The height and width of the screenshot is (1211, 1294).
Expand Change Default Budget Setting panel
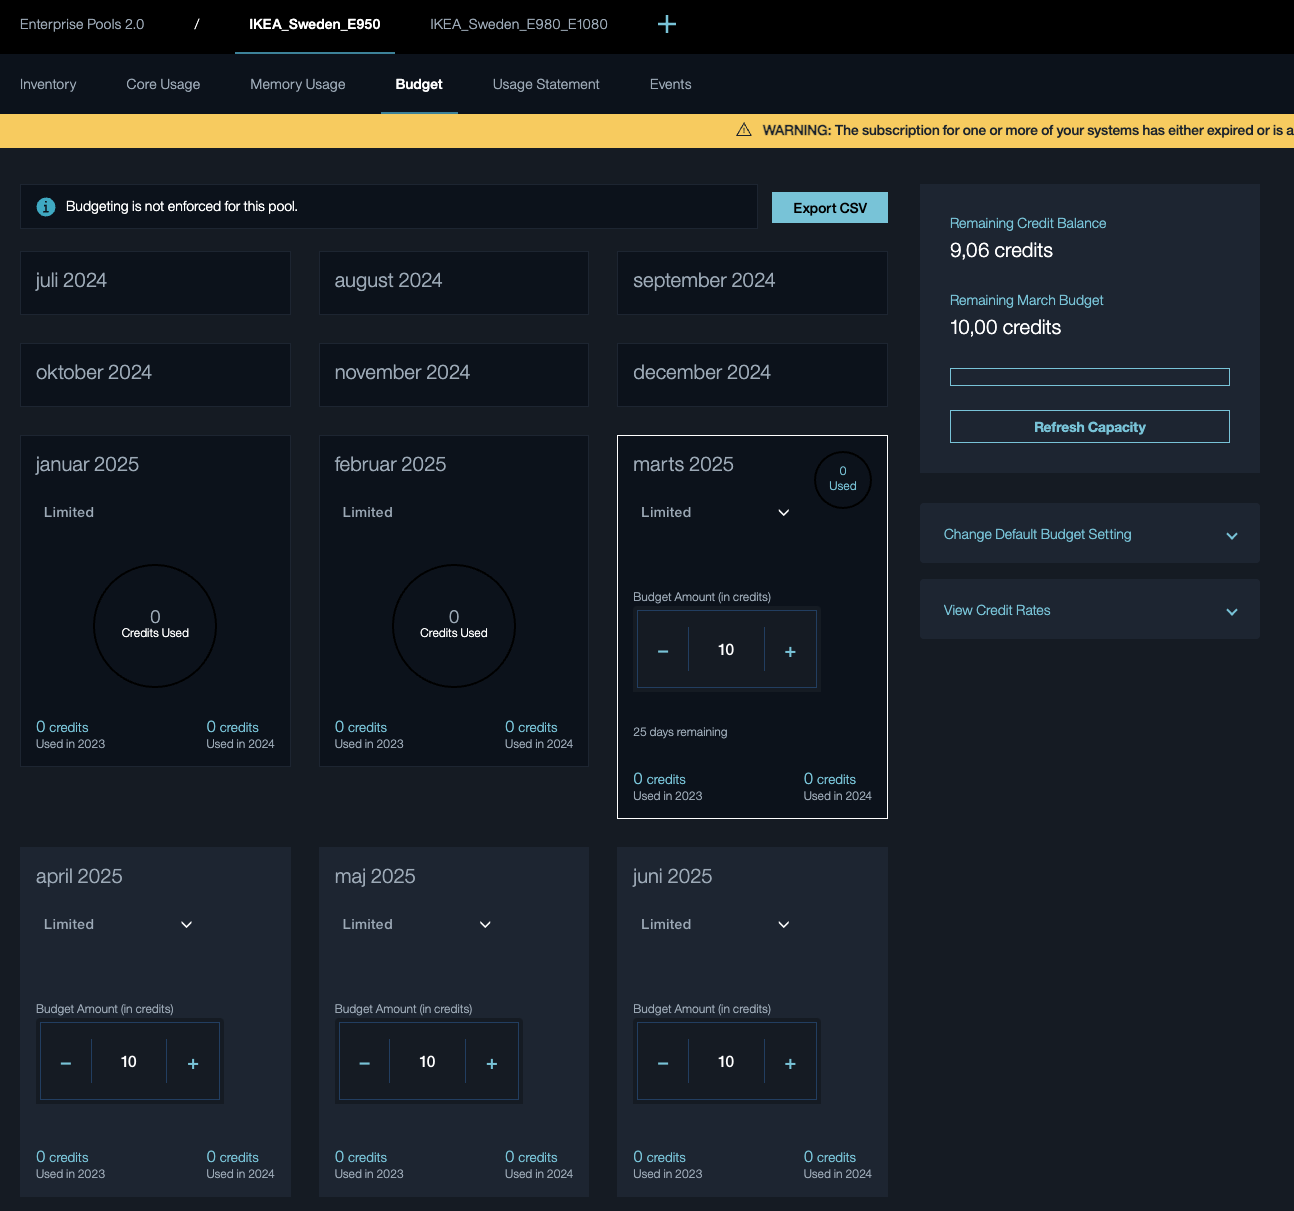(1089, 534)
